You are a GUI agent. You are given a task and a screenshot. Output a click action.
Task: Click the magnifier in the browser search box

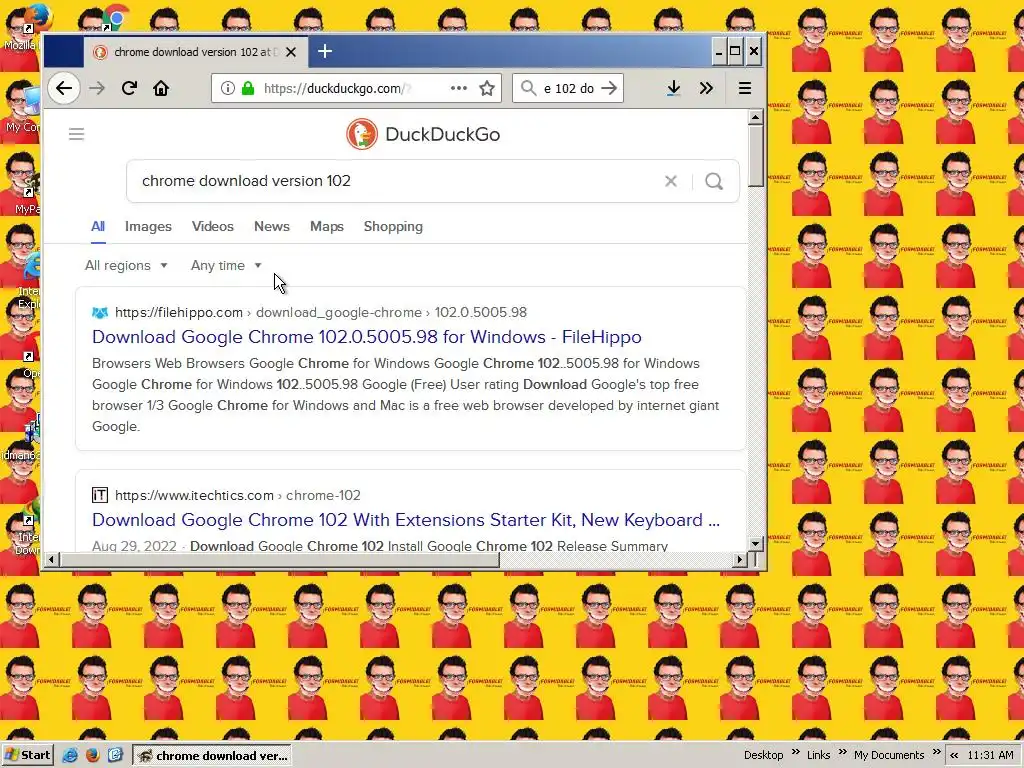click(x=528, y=88)
